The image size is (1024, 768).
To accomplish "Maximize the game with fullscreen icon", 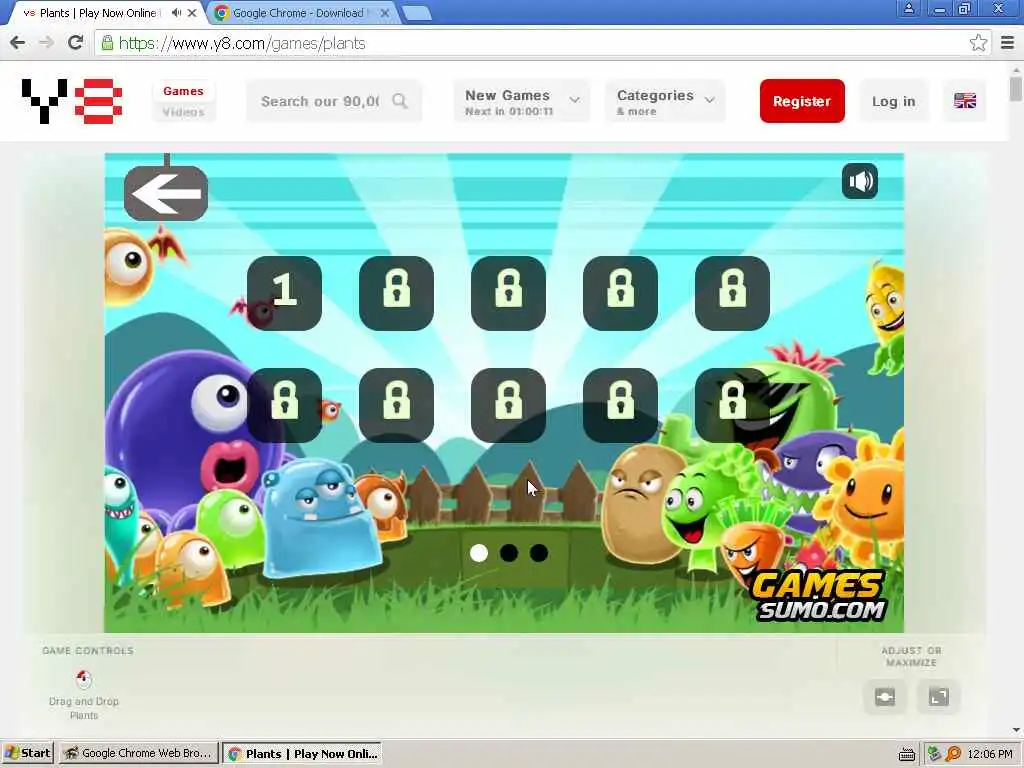I will pyautogui.click(x=938, y=697).
